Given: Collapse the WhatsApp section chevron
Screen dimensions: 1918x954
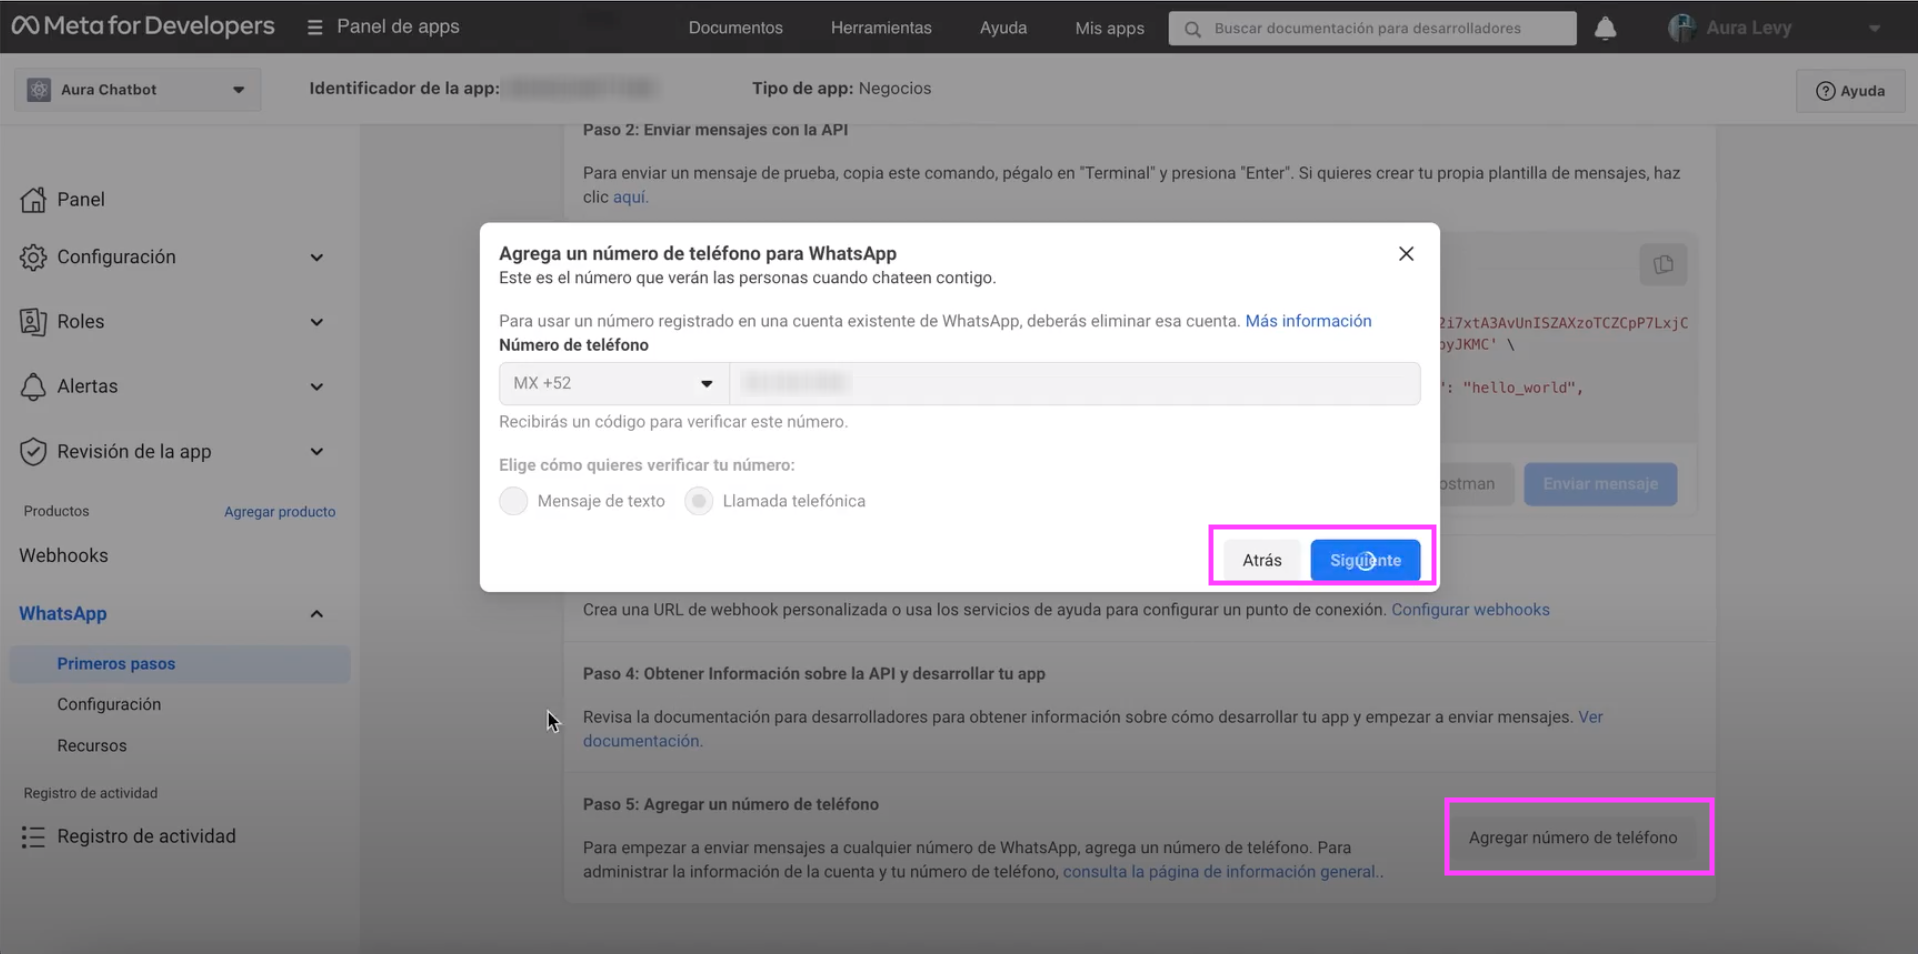Looking at the screenshot, I should 317,614.
